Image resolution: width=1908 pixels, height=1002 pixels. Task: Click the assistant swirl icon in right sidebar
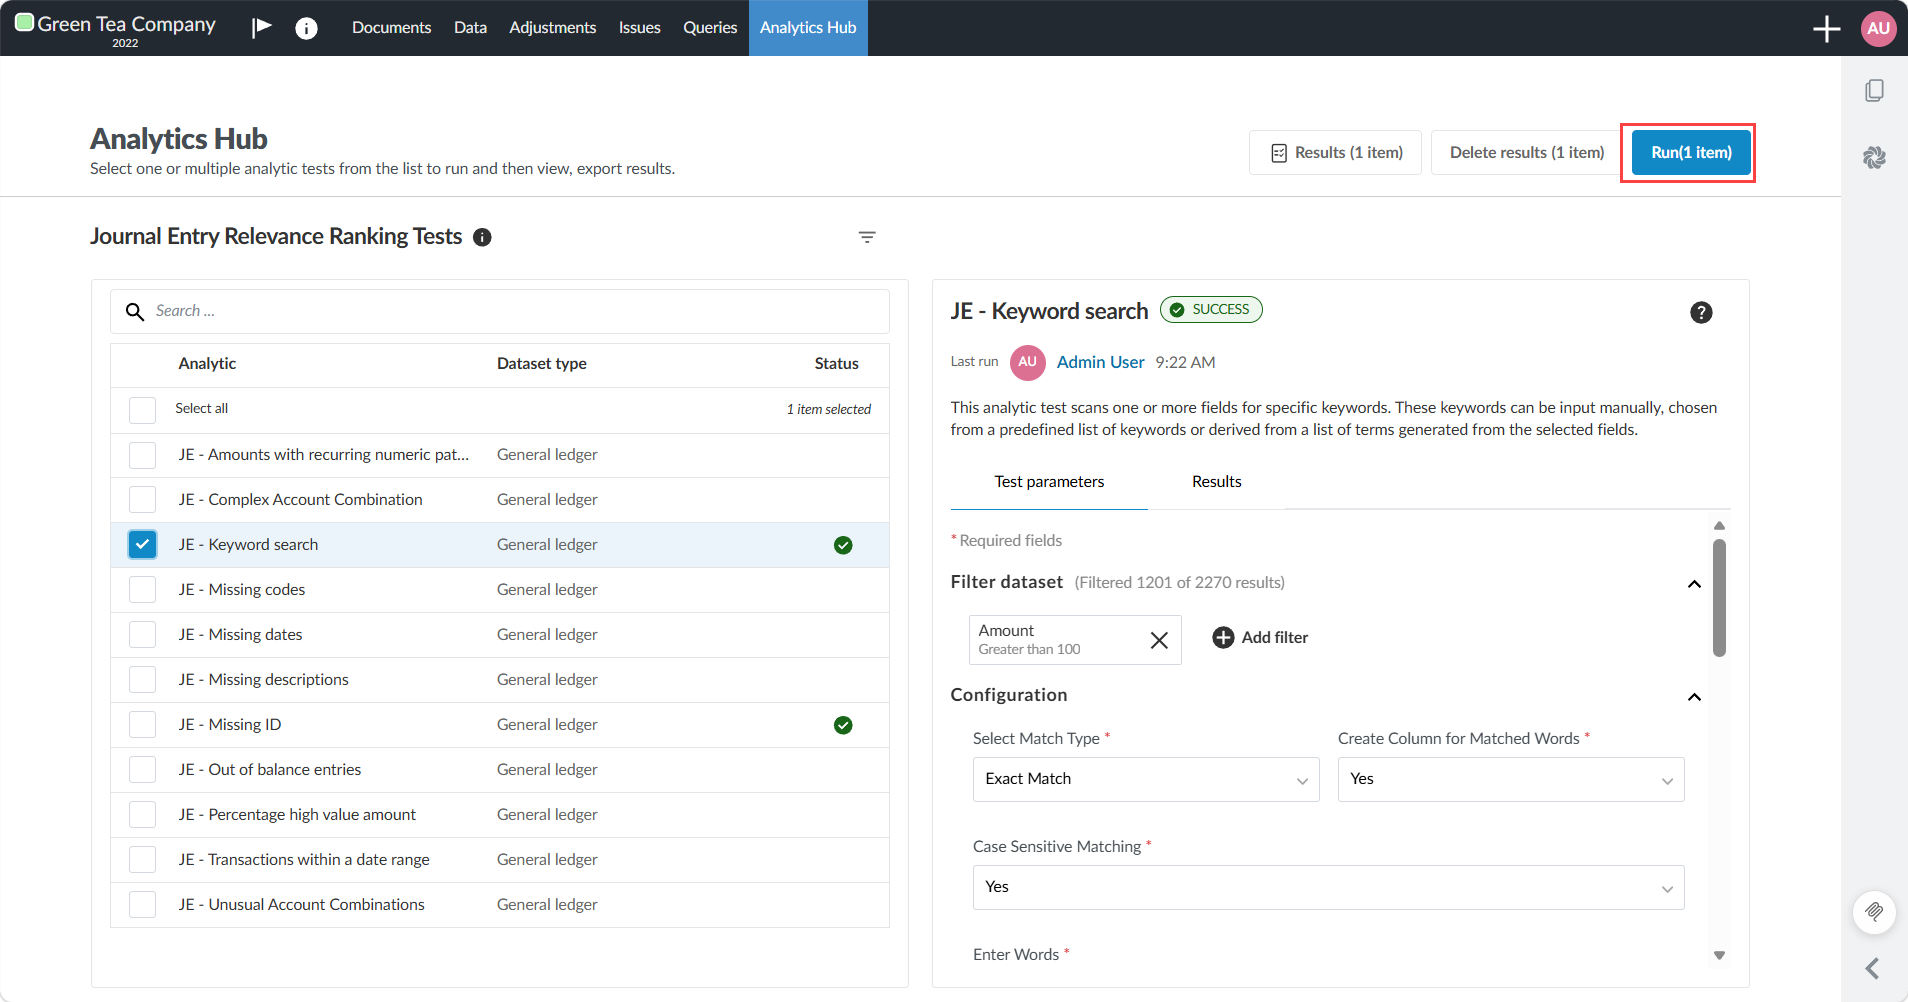coord(1874,157)
